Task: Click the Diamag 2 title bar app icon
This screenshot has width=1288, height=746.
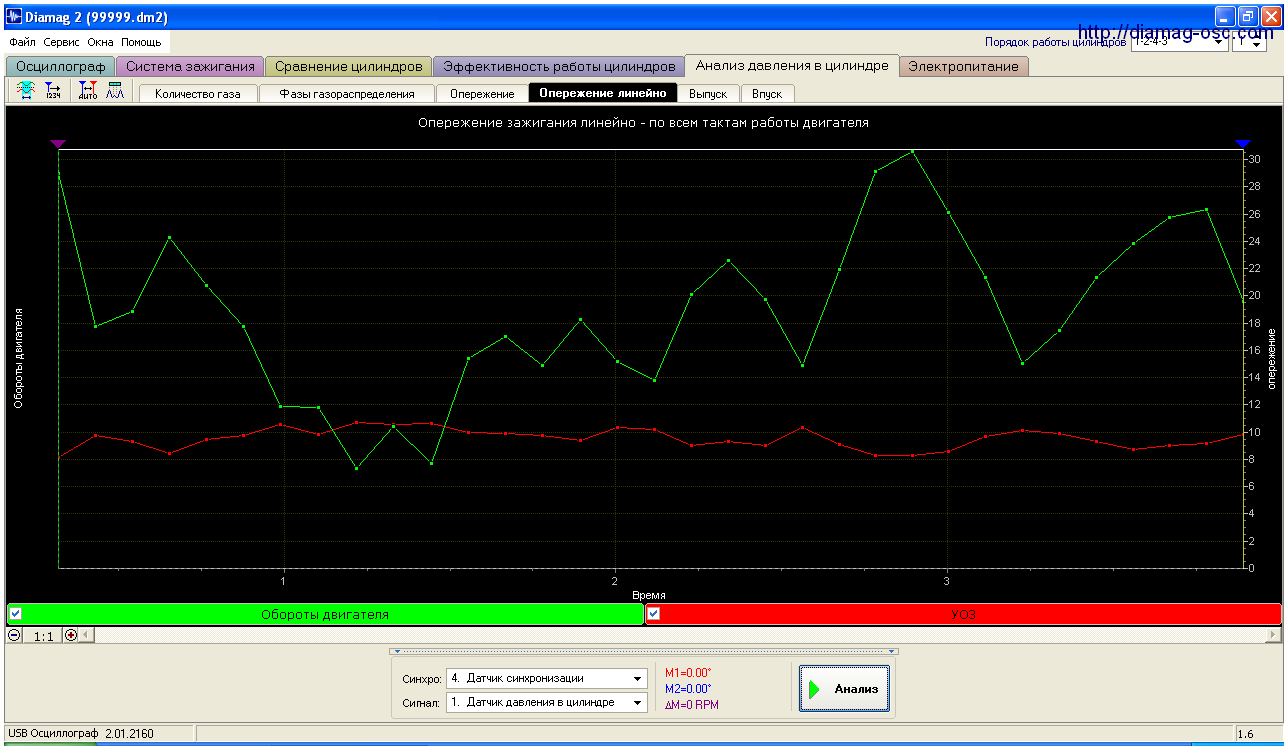Action: (x=15, y=16)
